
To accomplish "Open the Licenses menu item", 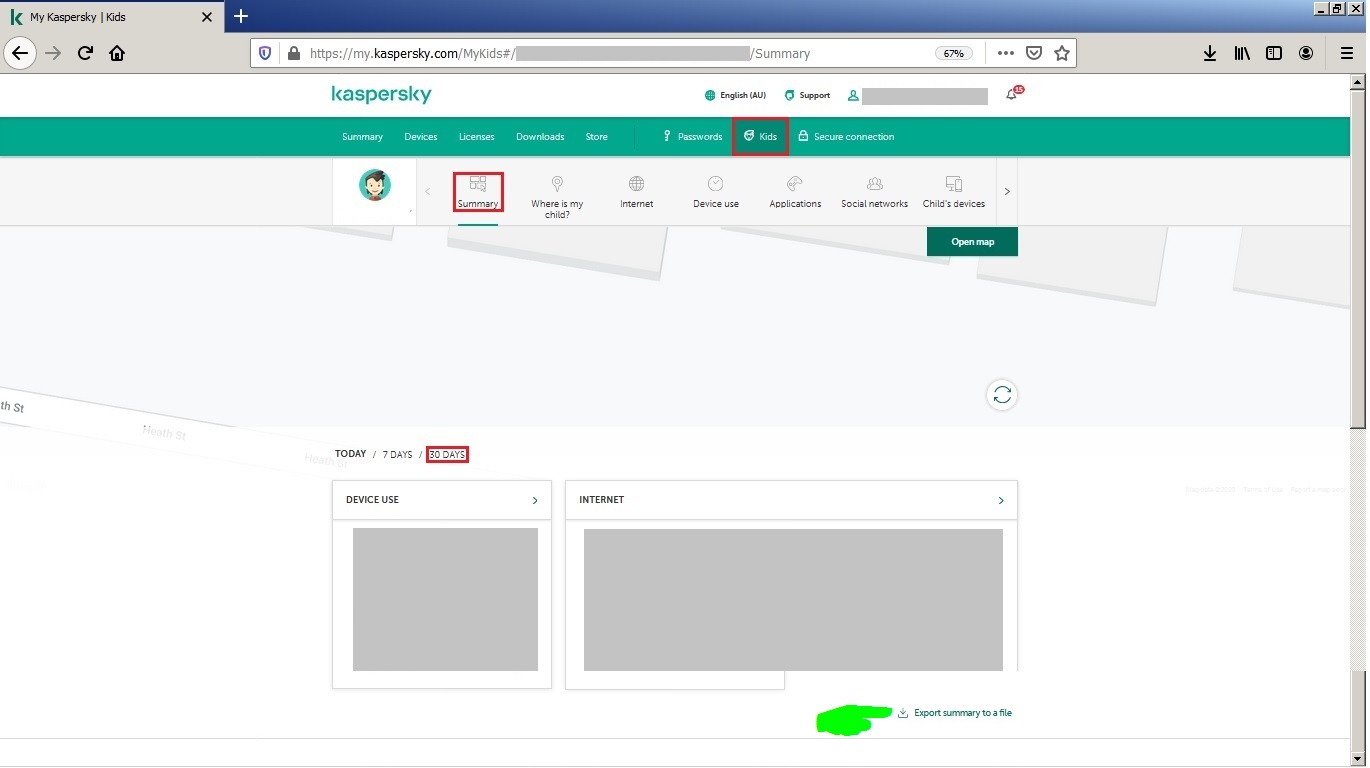I will 477,137.
